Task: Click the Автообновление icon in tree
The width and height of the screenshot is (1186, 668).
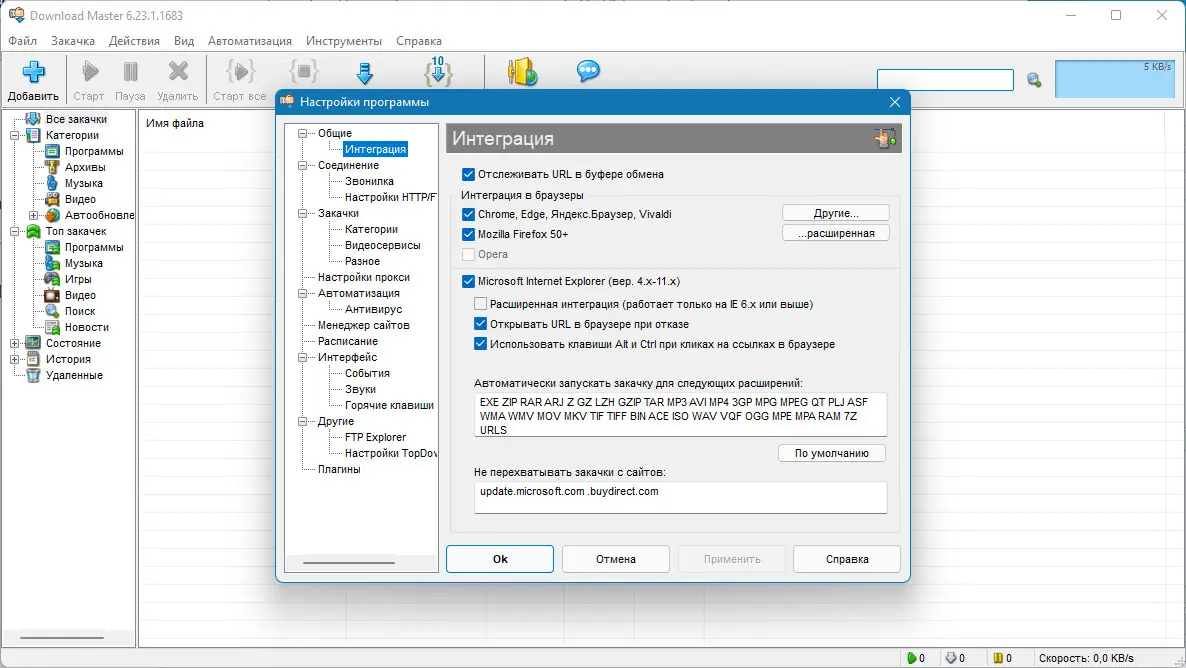Action: tap(52, 215)
